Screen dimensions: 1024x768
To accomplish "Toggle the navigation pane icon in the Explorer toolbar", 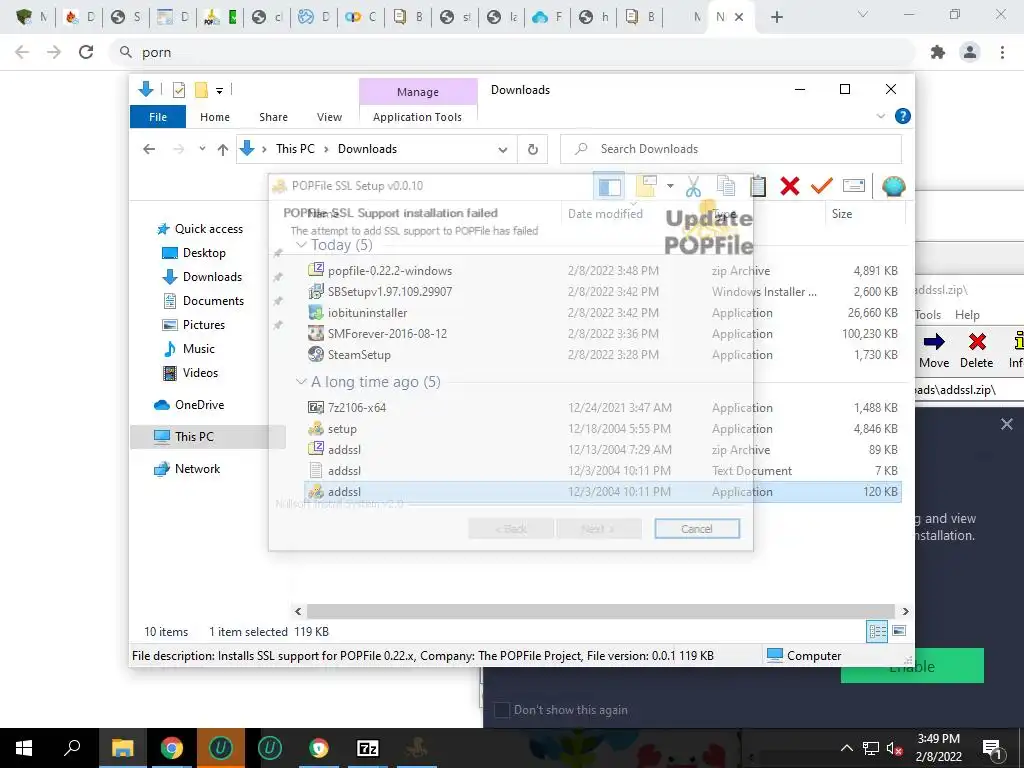I will point(609,187).
